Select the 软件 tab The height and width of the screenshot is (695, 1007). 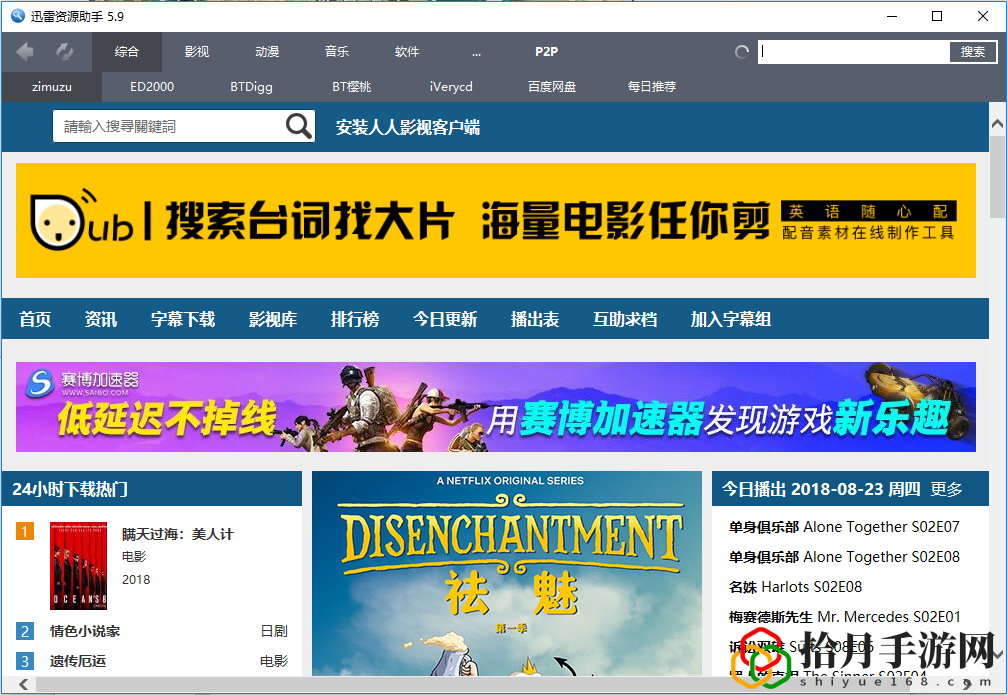pyautogui.click(x=407, y=51)
